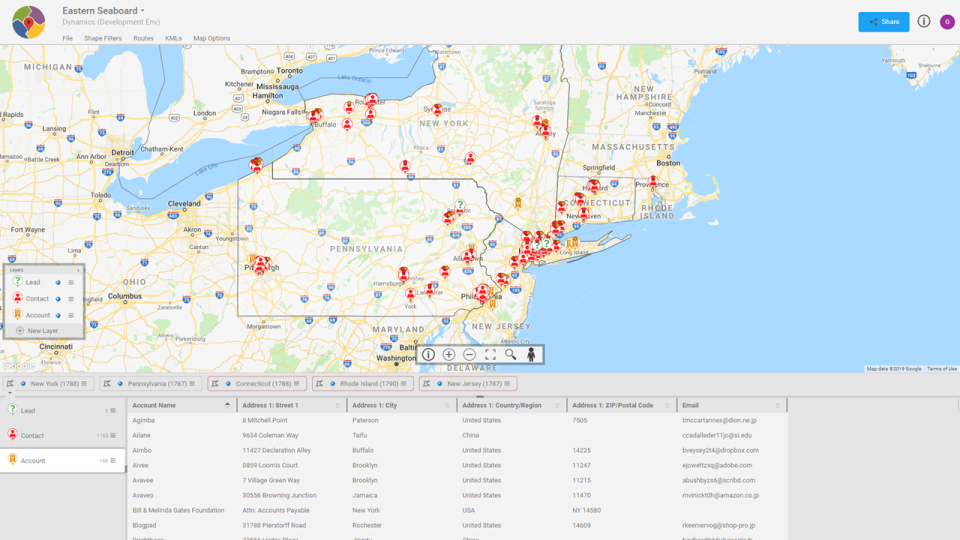Click the red Contact marker near Providence
Screen dimensions: 960x540
[653, 182]
